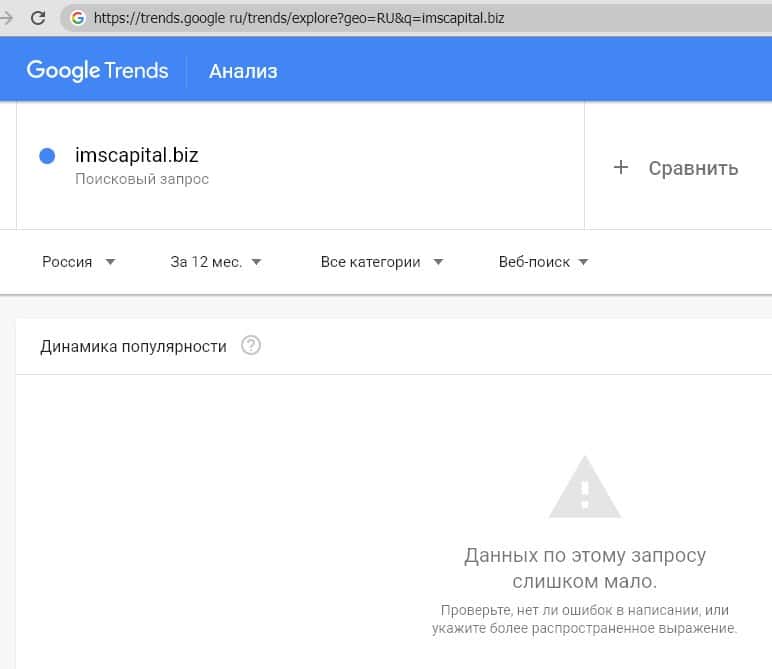The height and width of the screenshot is (669, 772).
Task: Click the gray warning triangle icon
Action: (x=585, y=487)
